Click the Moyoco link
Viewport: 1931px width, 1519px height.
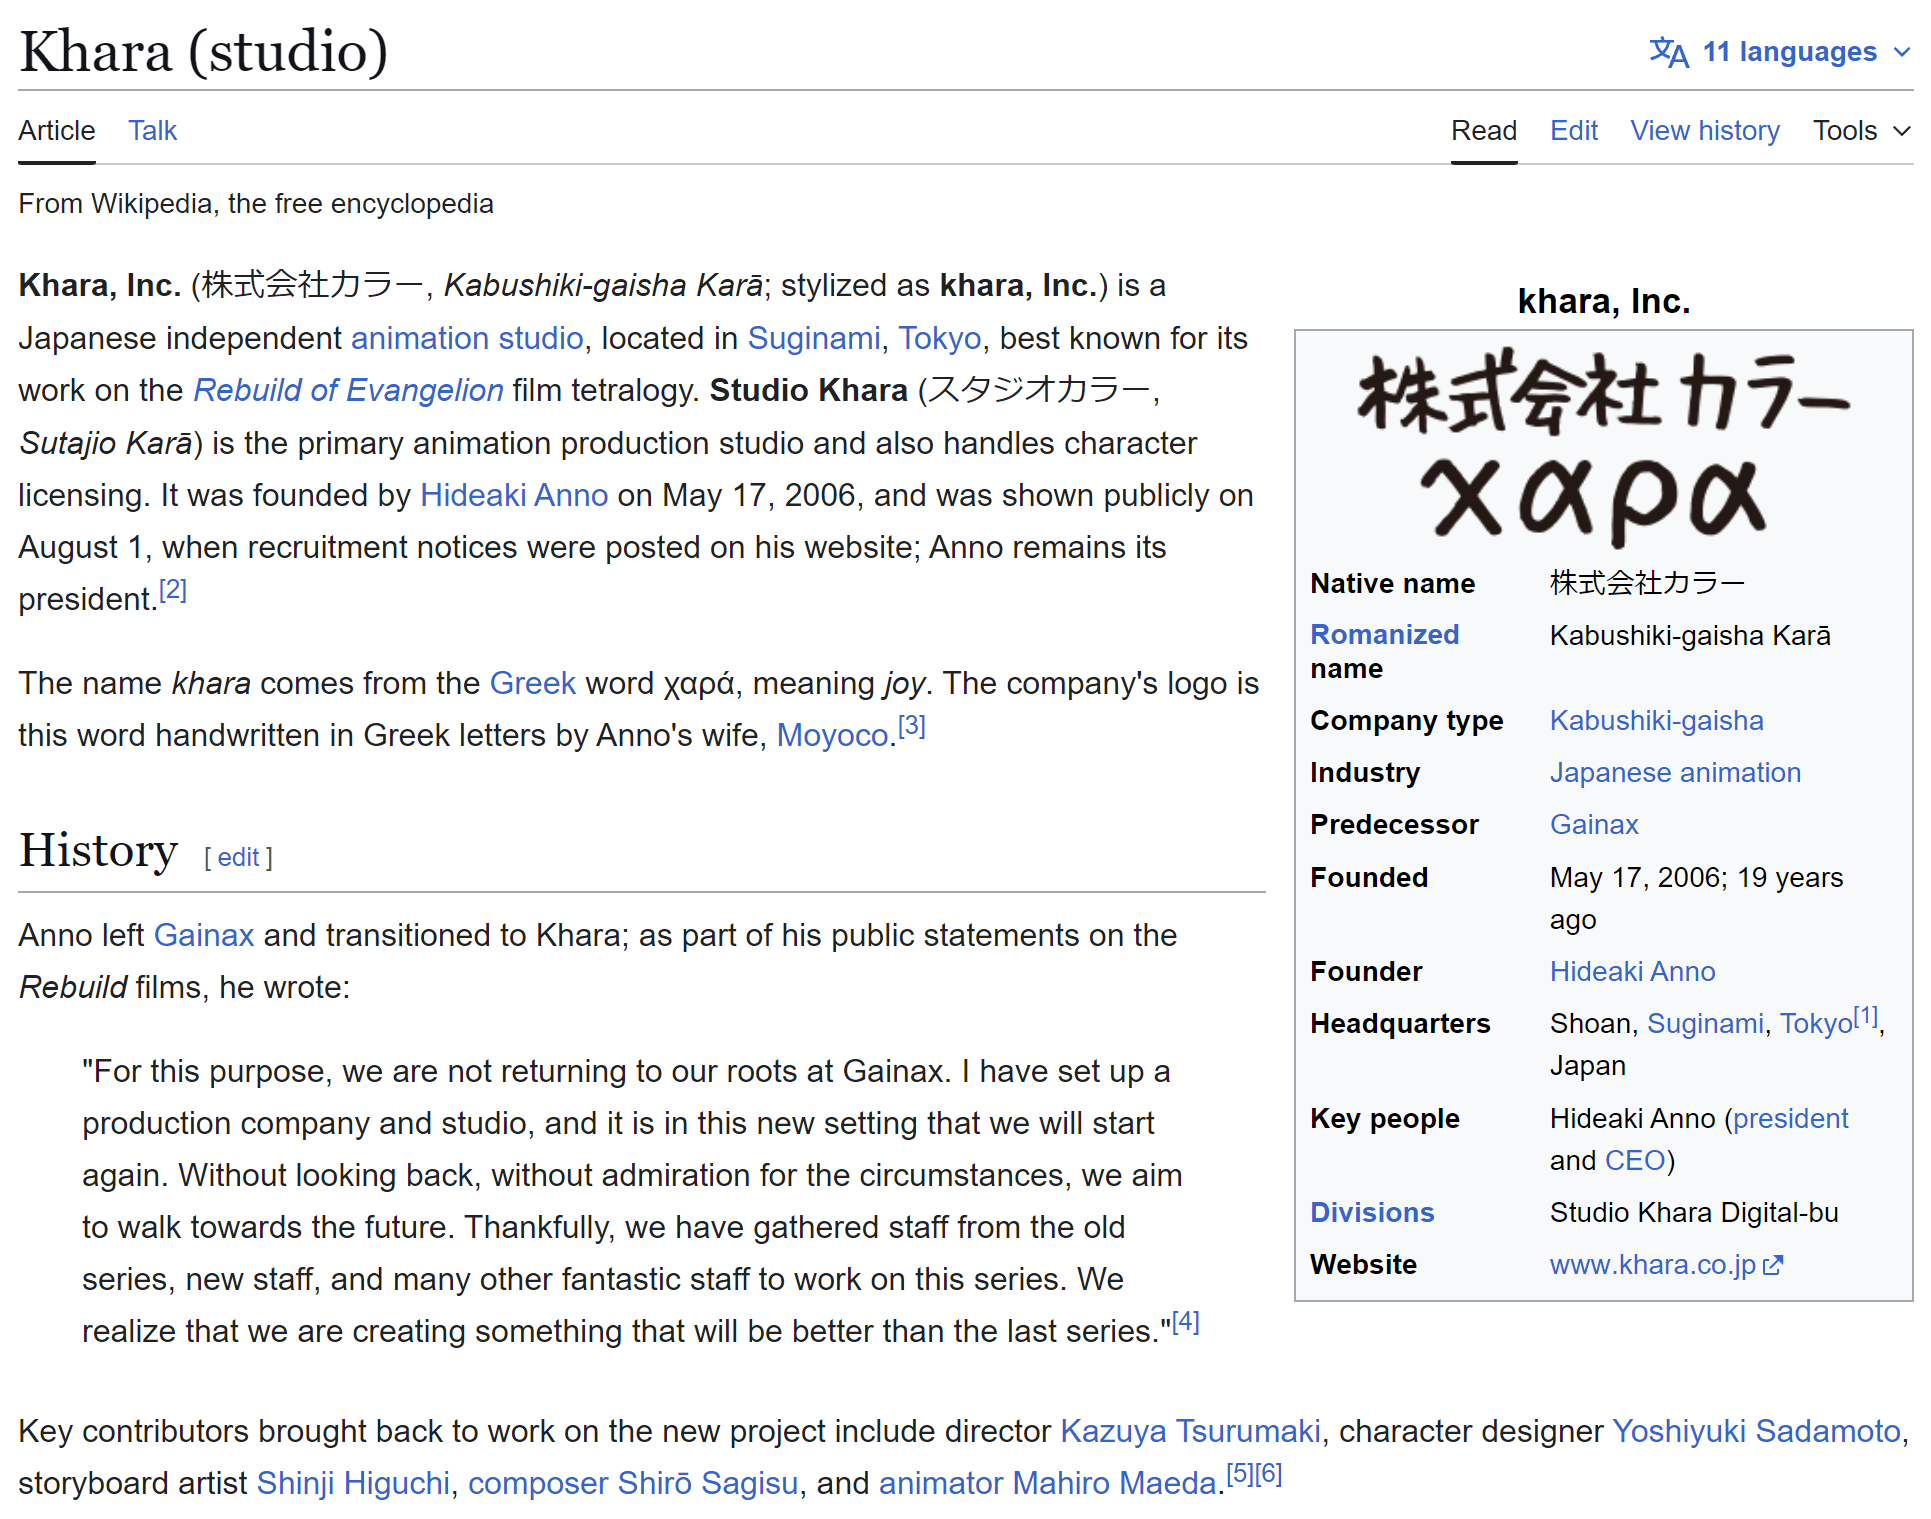click(832, 735)
